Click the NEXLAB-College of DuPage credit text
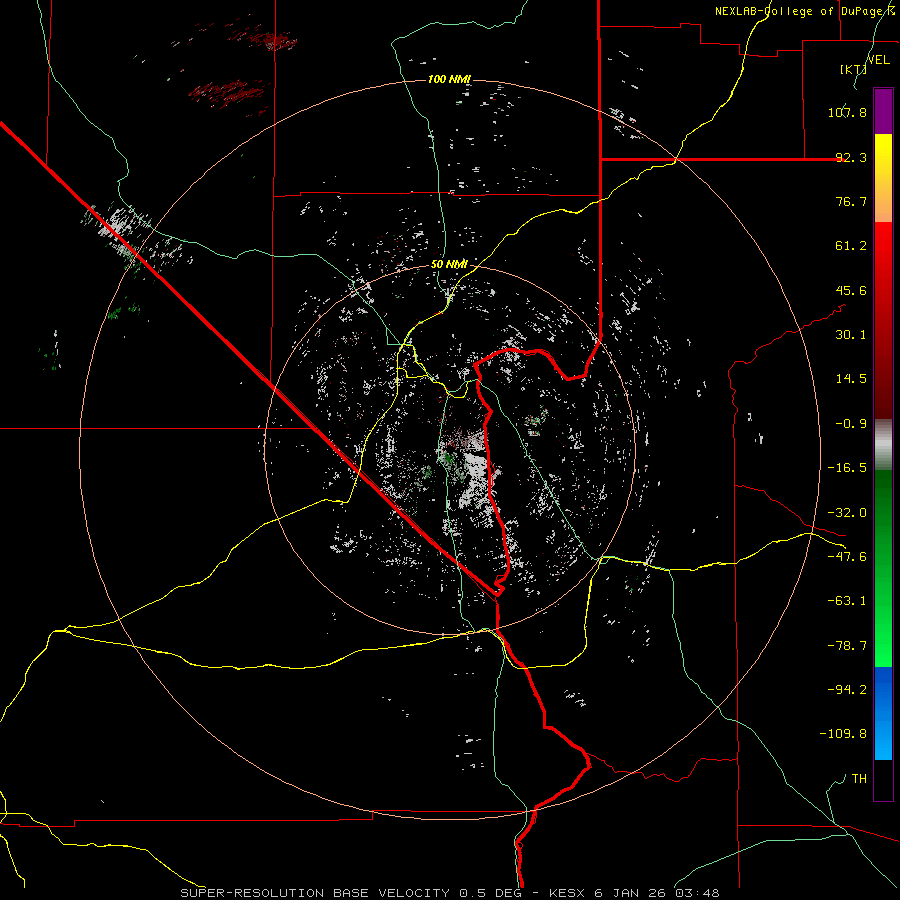The width and height of the screenshot is (900, 900). (x=805, y=11)
